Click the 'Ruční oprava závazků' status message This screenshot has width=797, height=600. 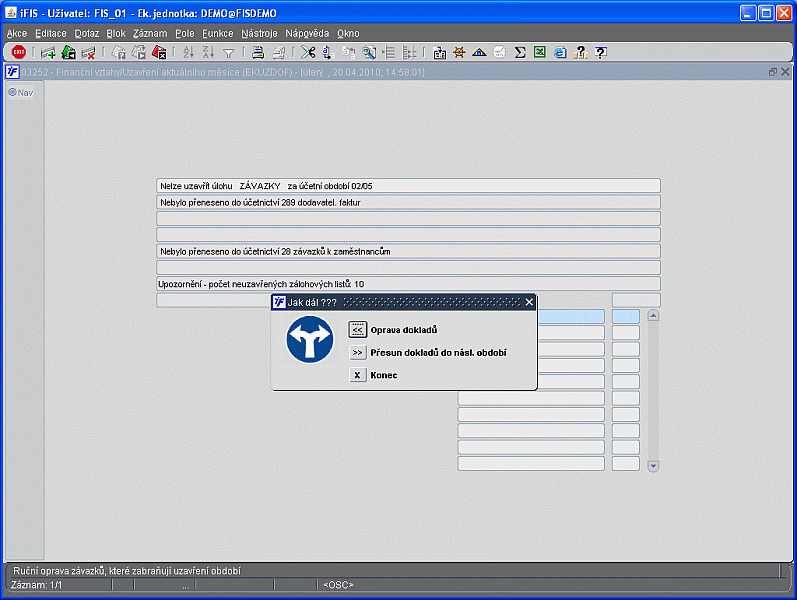[x=127, y=571]
